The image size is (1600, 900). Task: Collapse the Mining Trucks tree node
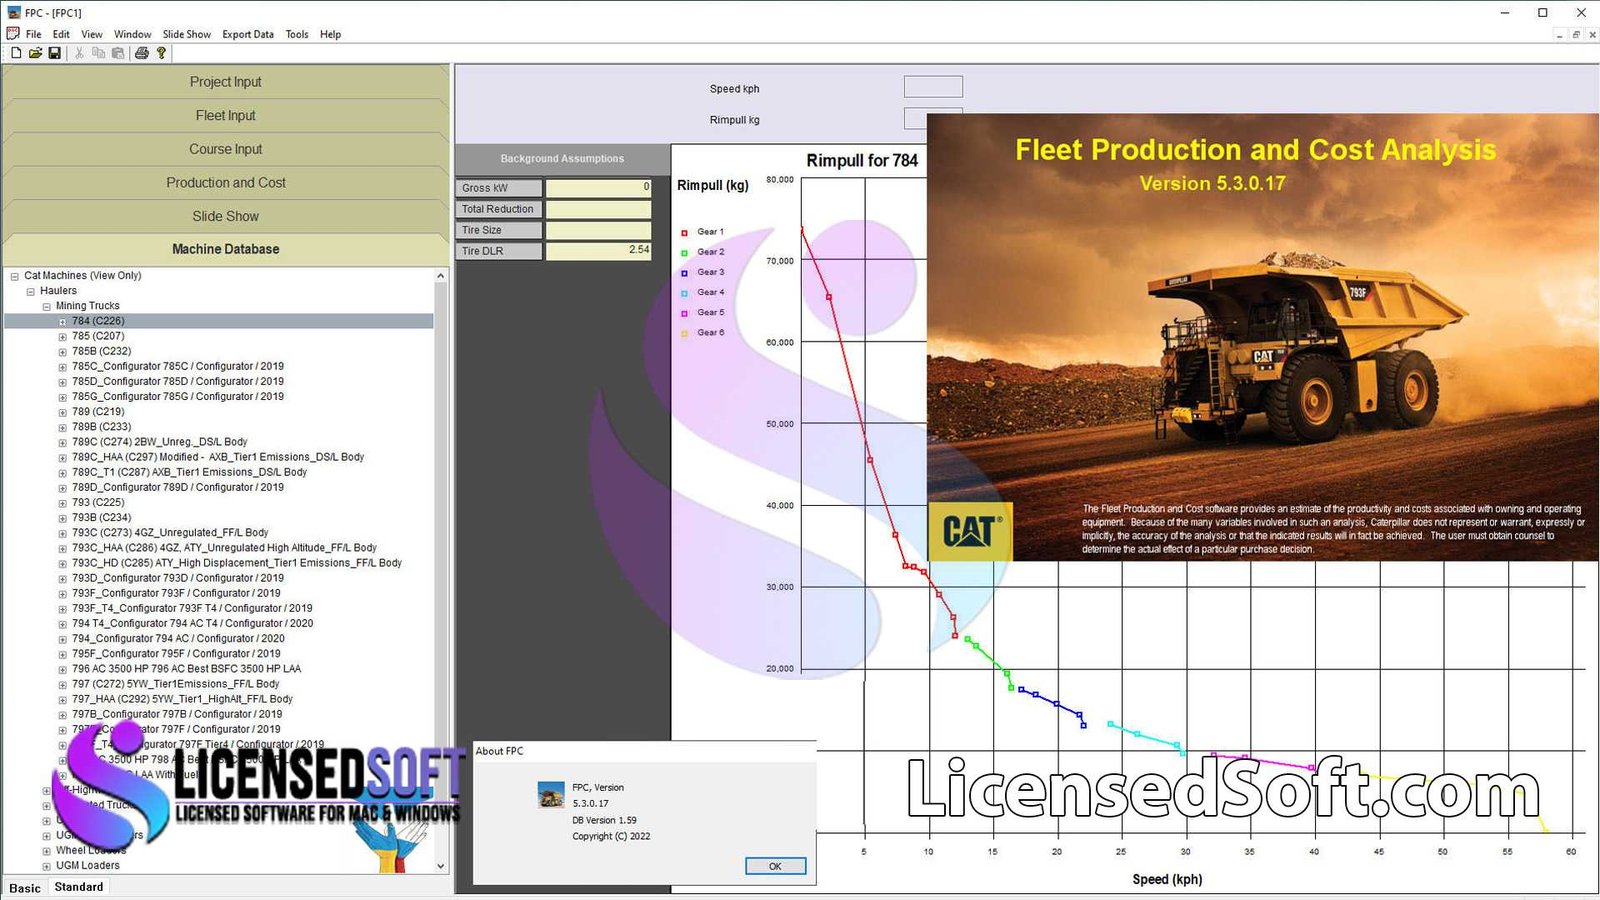tap(47, 306)
